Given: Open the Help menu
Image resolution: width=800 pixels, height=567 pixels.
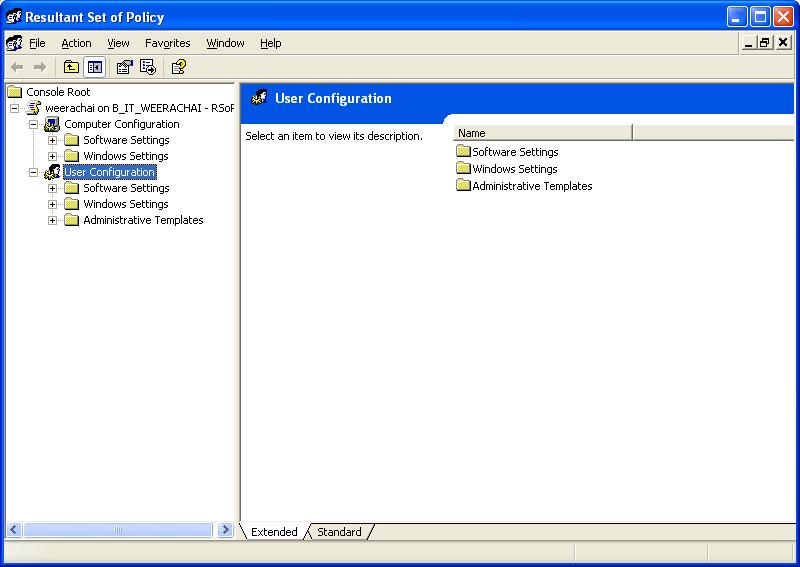Looking at the screenshot, I should [270, 43].
